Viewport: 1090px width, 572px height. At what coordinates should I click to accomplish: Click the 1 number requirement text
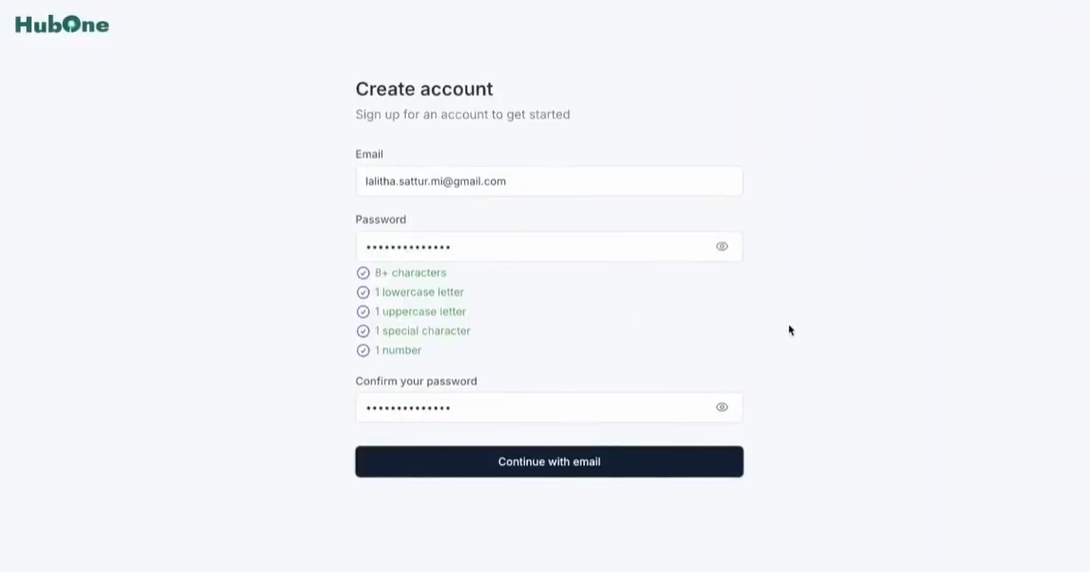coord(398,351)
